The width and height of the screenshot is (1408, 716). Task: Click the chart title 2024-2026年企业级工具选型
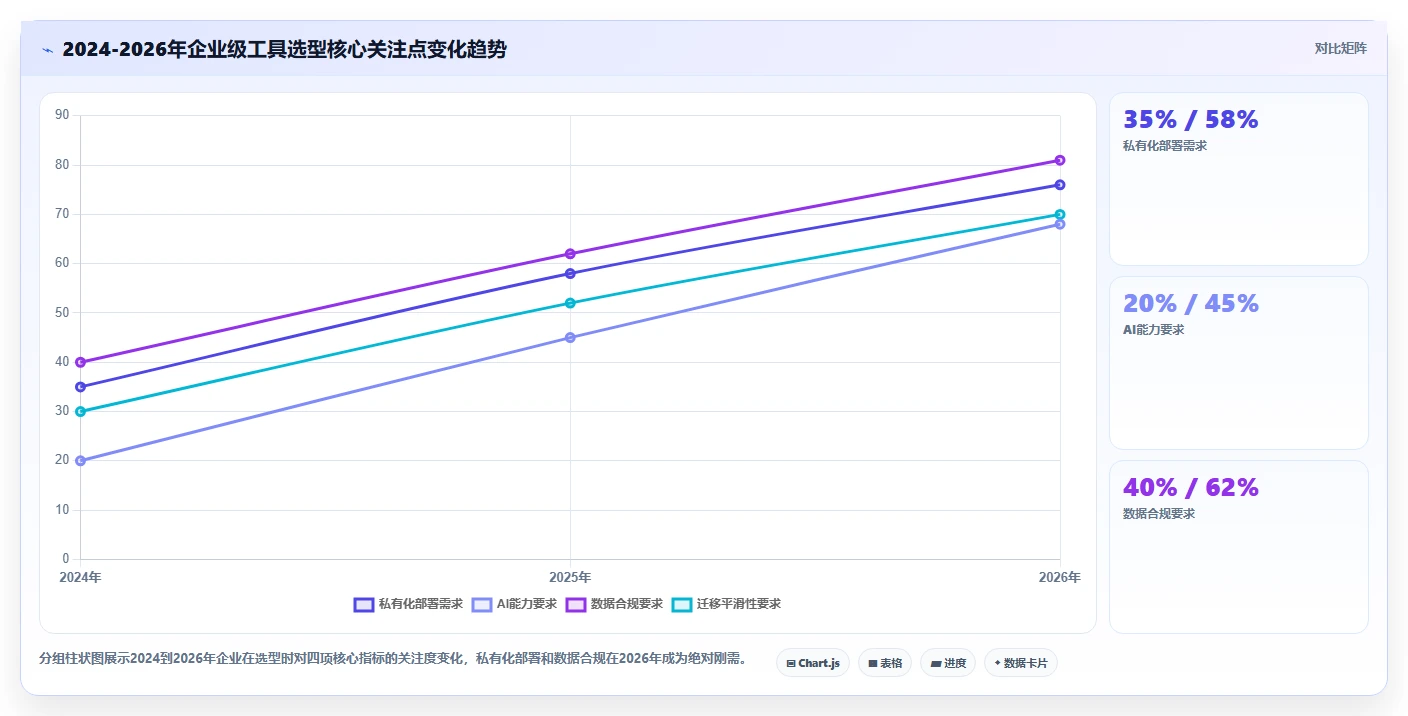pos(284,49)
